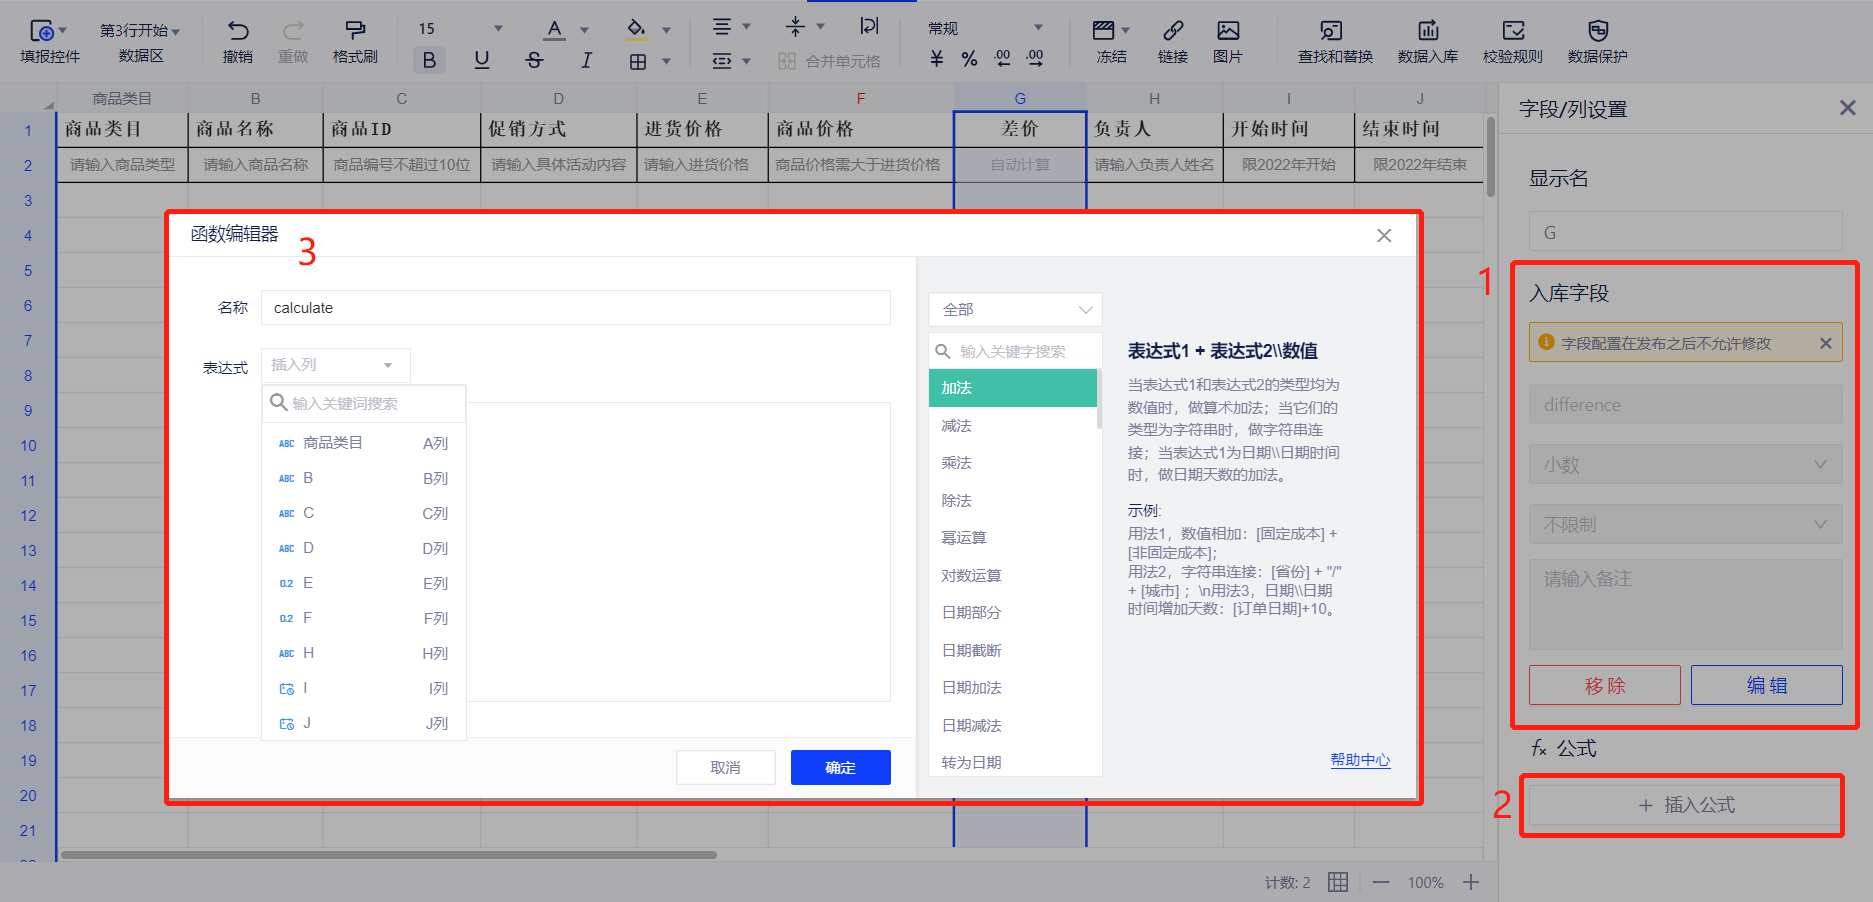Toggle Underline formatting
The height and width of the screenshot is (902, 1873).
click(x=482, y=60)
